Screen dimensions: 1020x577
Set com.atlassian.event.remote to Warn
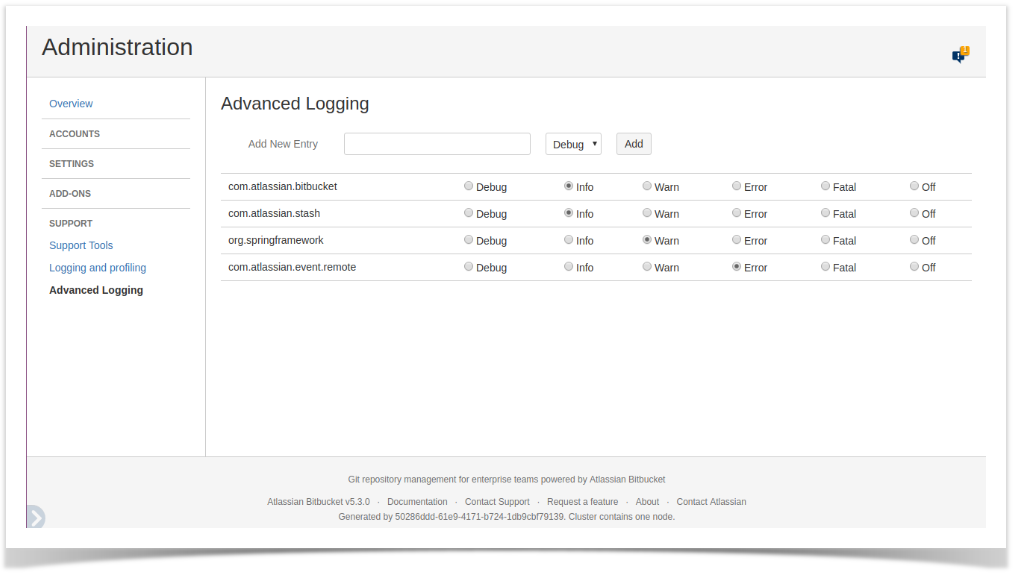(x=647, y=266)
